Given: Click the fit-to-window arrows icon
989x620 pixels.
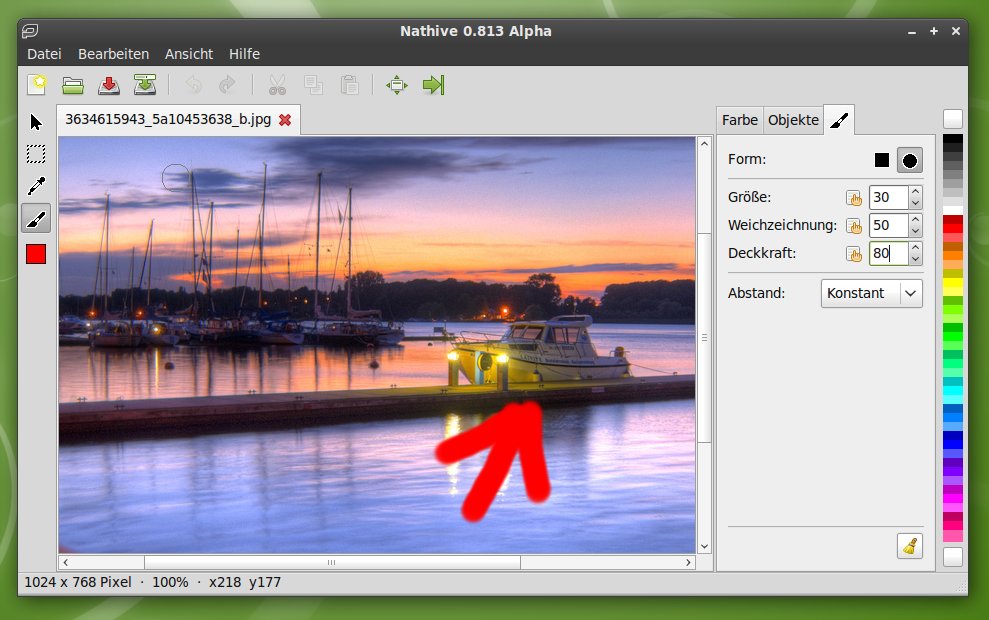Looking at the screenshot, I should [397, 85].
